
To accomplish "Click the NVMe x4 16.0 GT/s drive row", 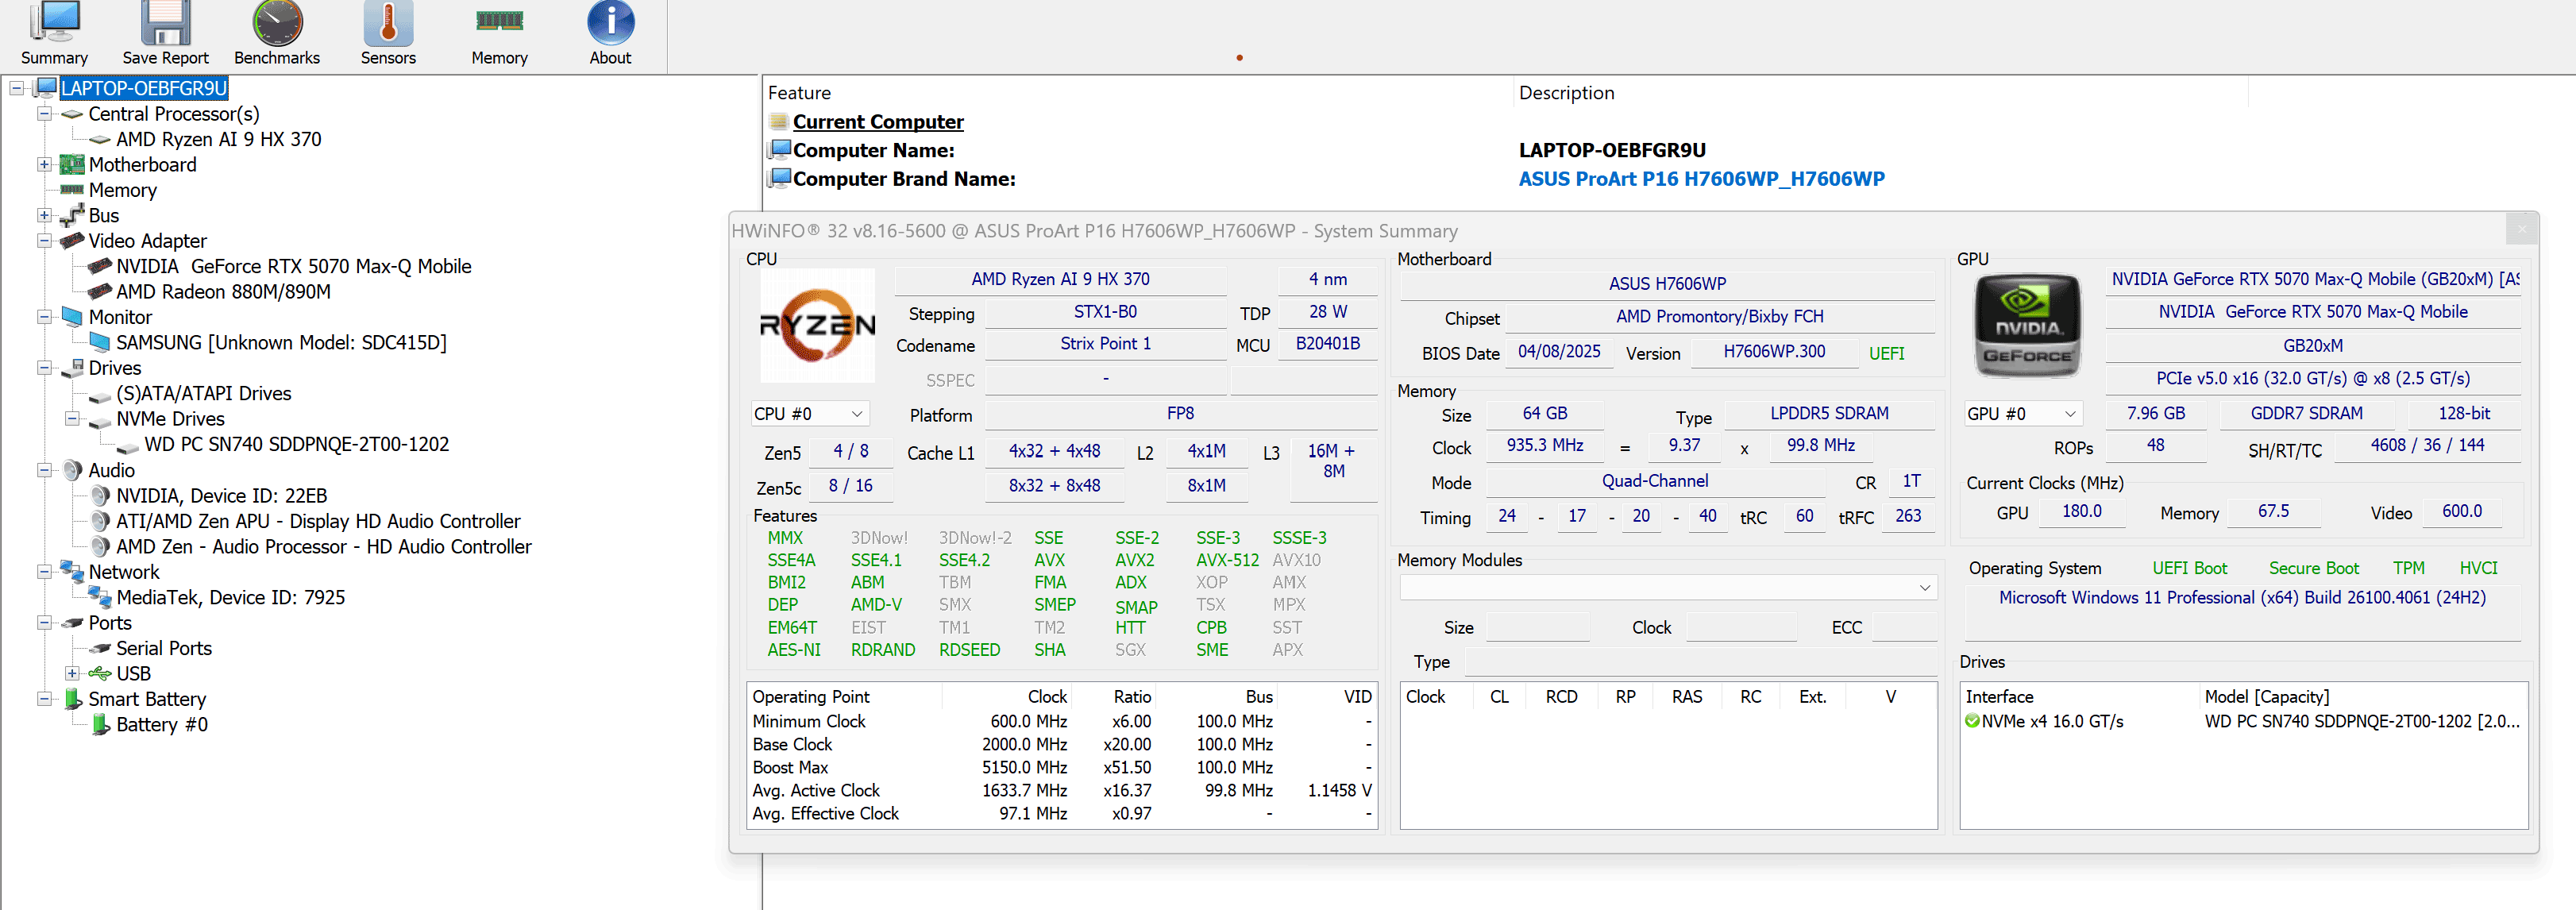I will (2244, 721).
